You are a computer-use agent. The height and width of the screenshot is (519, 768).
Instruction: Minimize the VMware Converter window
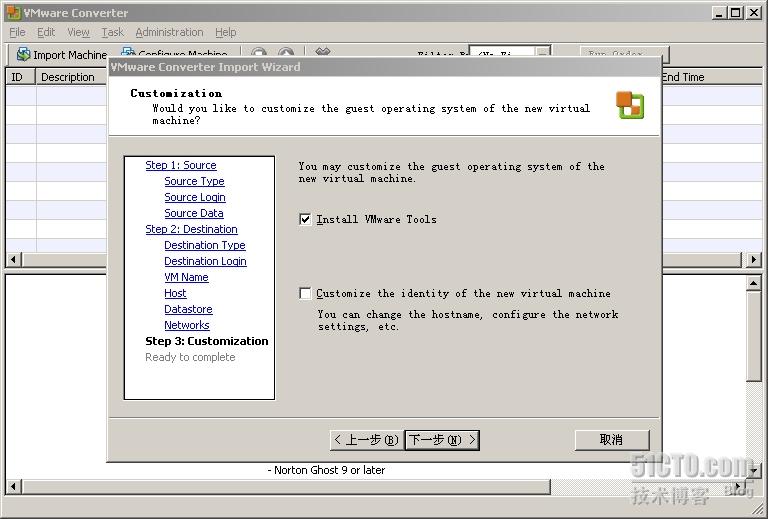[x=719, y=13]
